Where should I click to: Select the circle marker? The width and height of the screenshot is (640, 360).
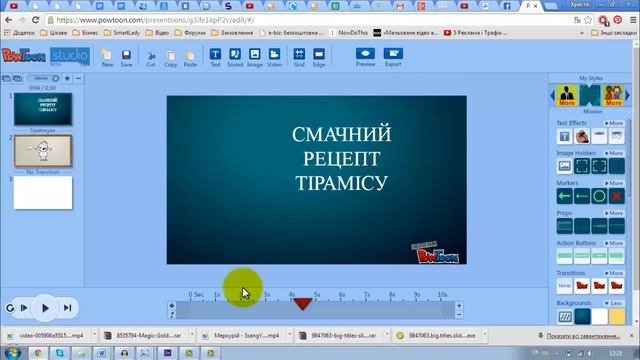coord(599,196)
